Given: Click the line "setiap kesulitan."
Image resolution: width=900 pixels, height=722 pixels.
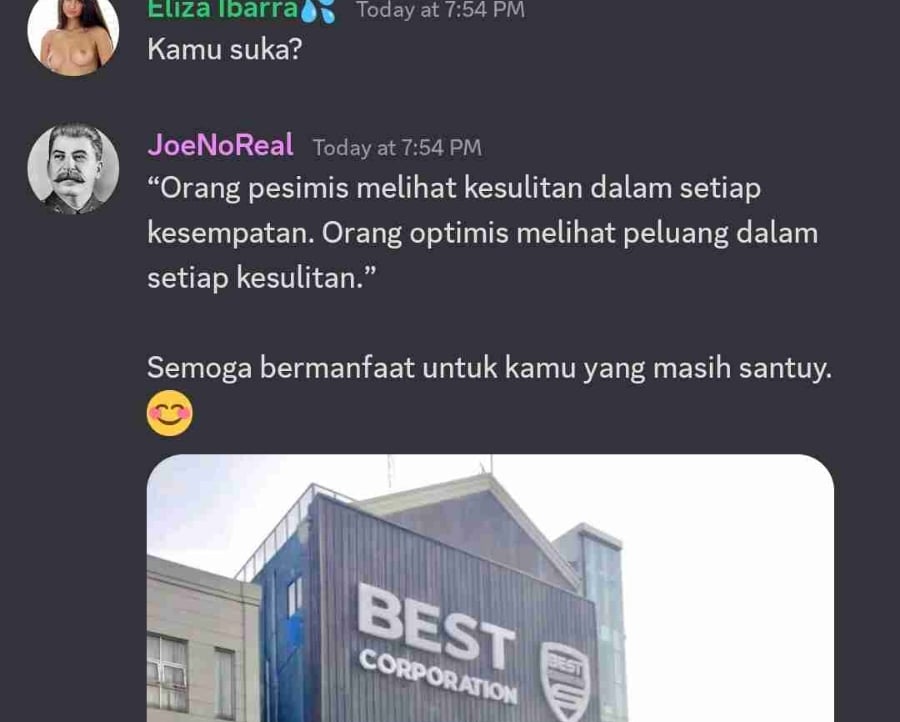Looking at the screenshot, I should pos(262,278).
